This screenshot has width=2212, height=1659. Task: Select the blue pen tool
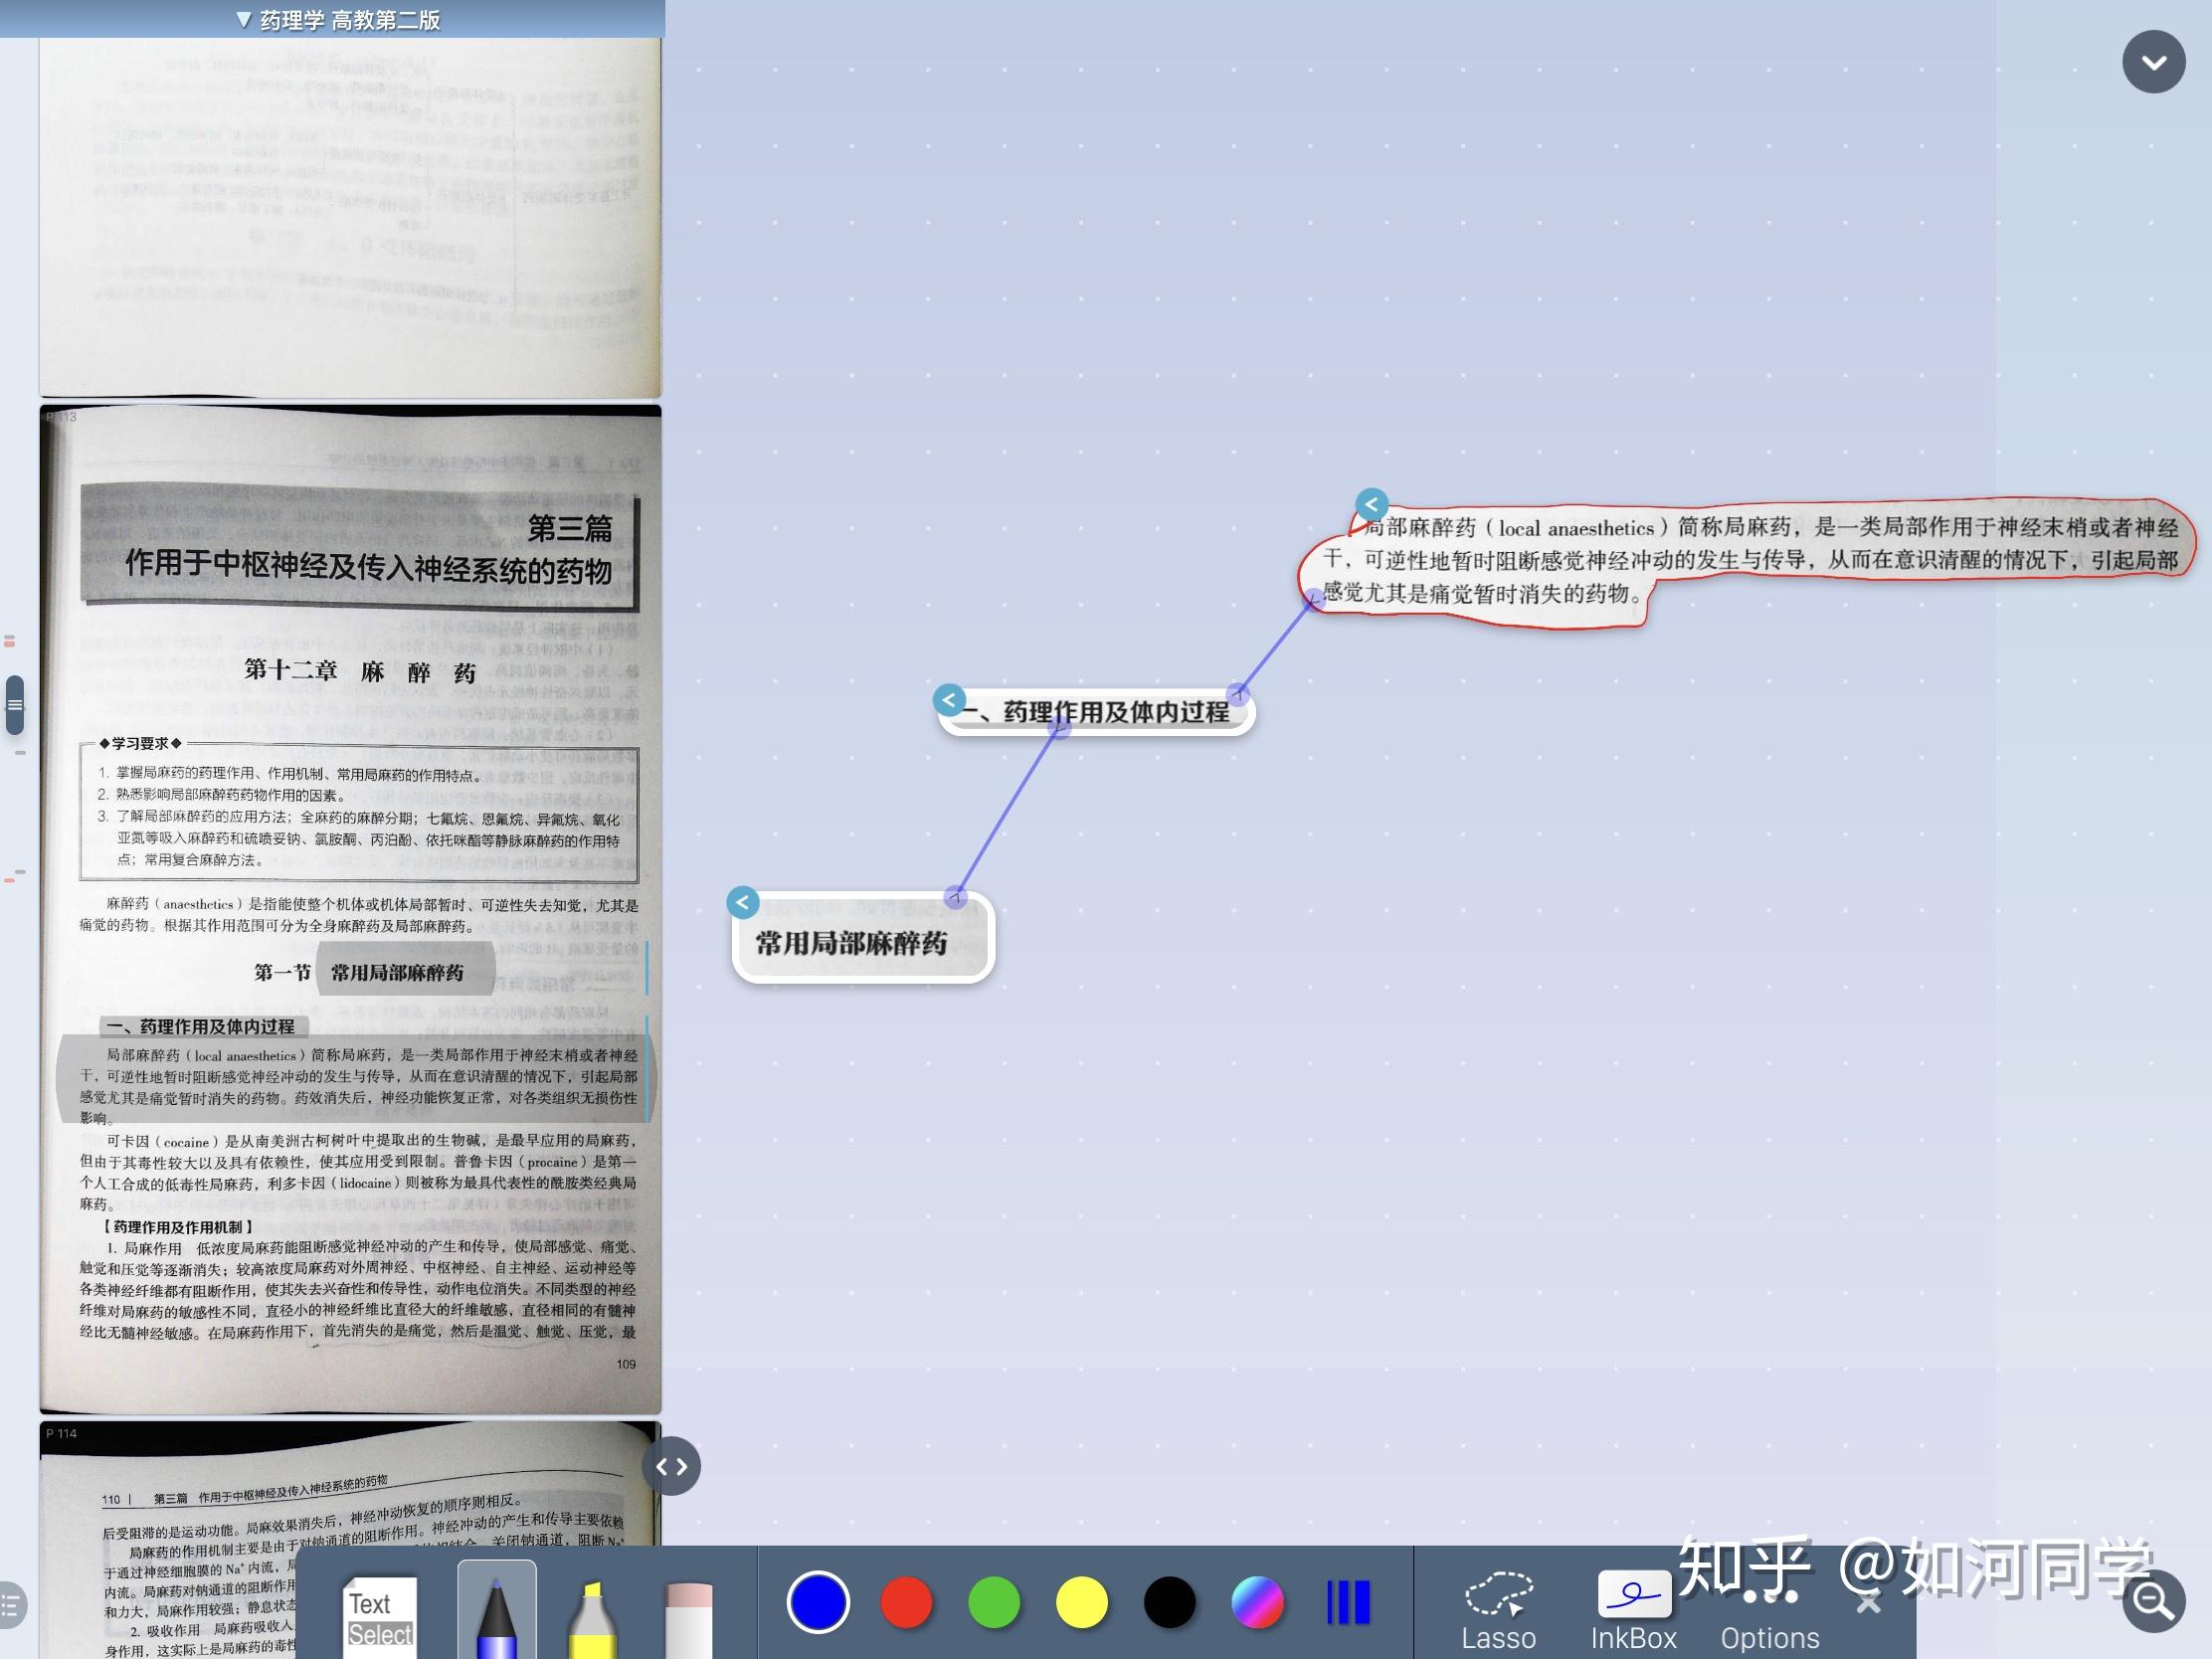[x=496, y=1612]
